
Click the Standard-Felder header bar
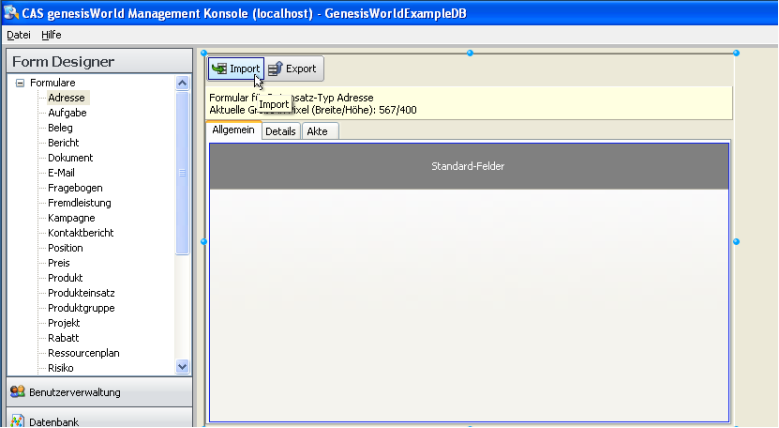pyautogui.click(x=468, y=166)
